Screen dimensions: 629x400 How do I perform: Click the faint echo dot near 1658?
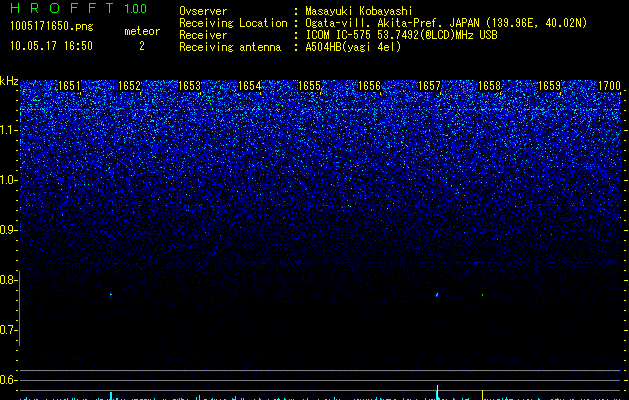(x=482, y=295)
